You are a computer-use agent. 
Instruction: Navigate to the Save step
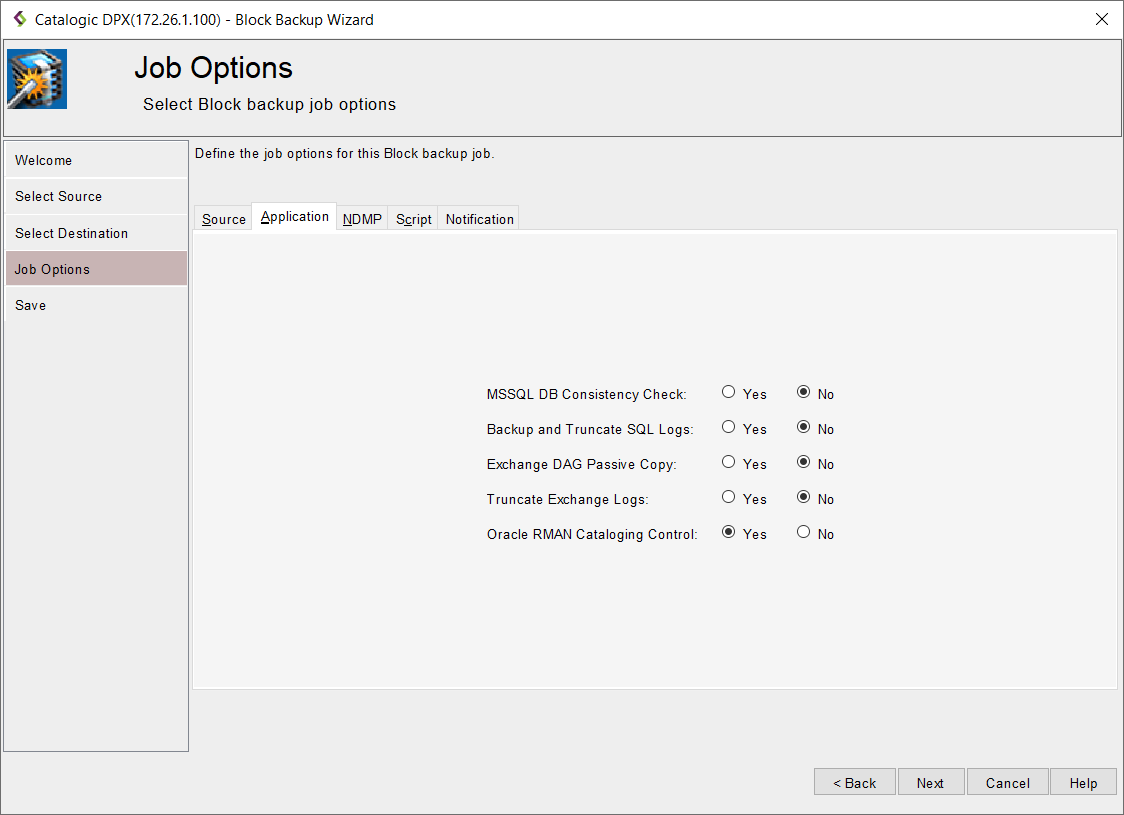pos(96,305)
